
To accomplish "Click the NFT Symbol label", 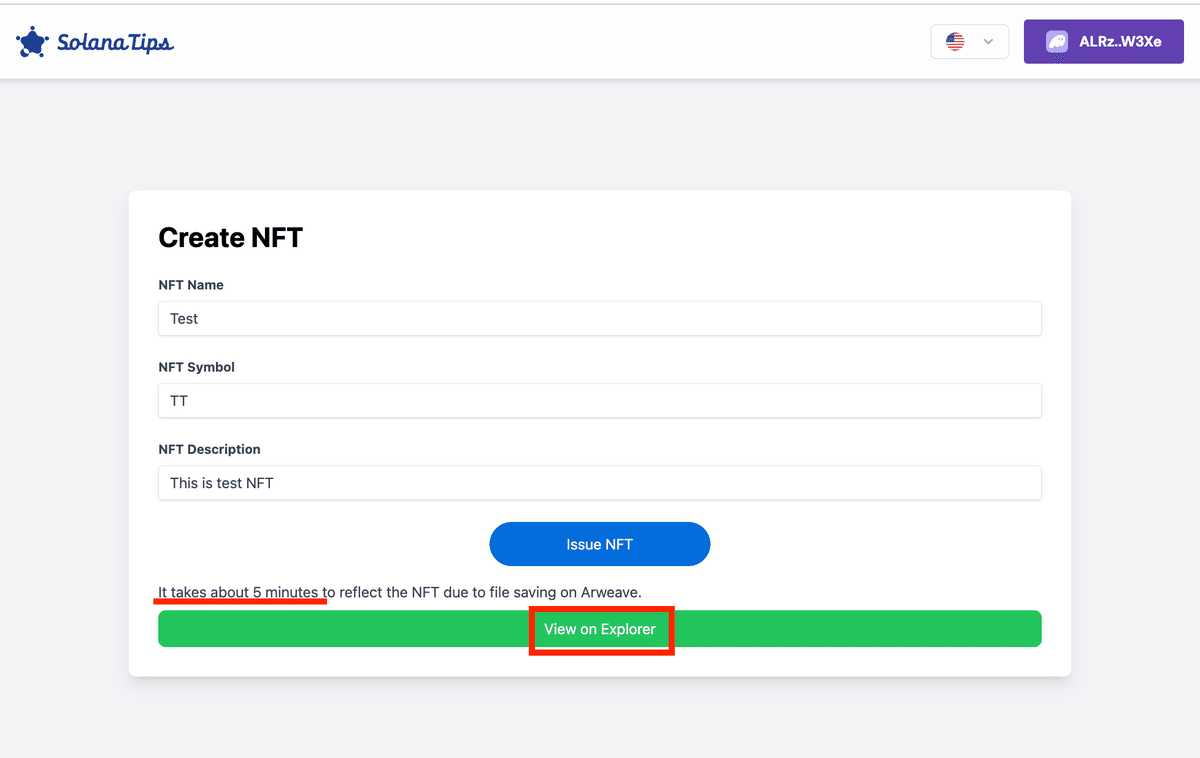I will tap(197, 367).
